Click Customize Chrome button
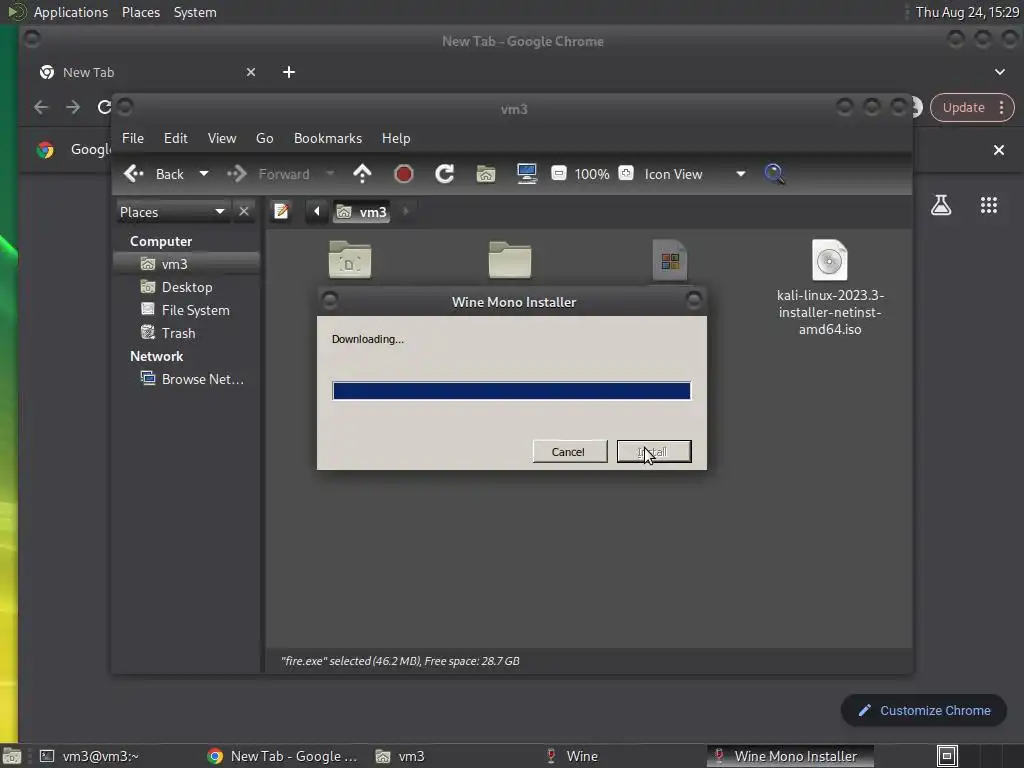 coord(923,711)
